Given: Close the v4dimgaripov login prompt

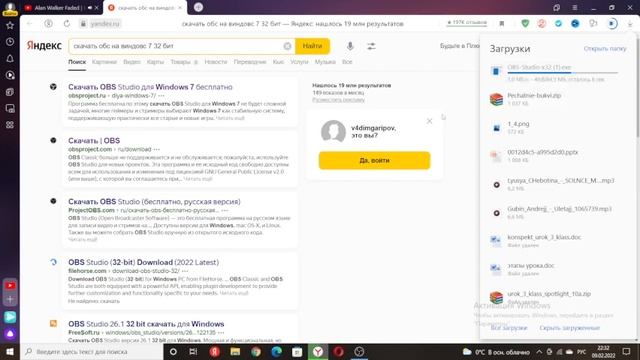Looking at the screenshot, I should 429,121.
